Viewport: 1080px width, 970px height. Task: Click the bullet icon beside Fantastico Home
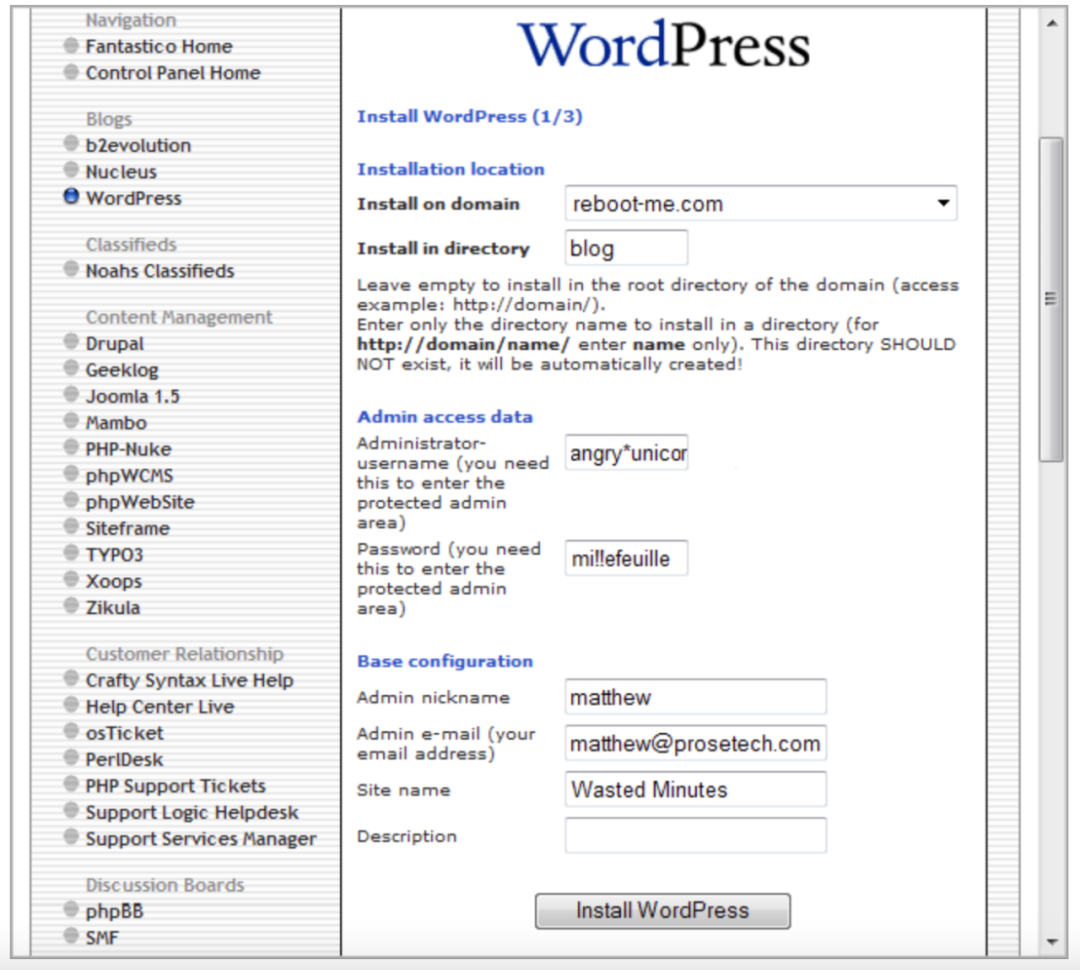tap(71, 45)
